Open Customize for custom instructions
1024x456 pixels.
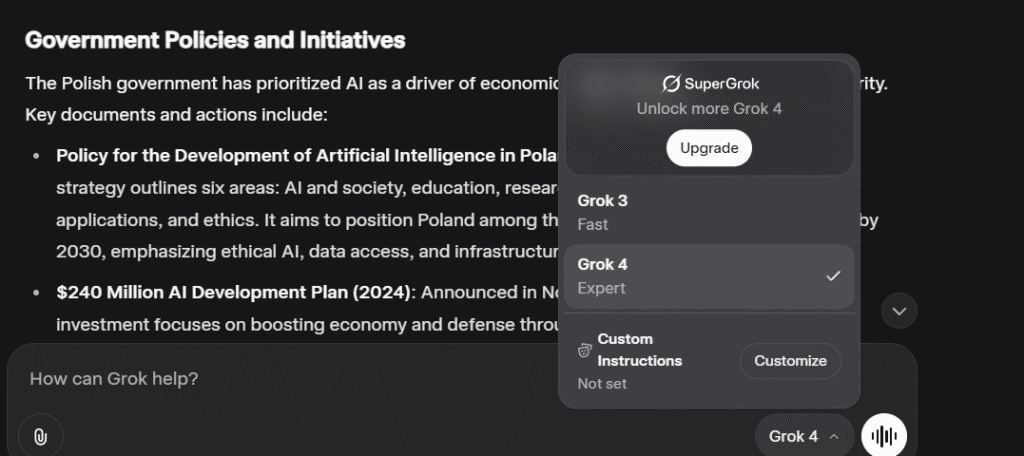(x=790, y=361)
